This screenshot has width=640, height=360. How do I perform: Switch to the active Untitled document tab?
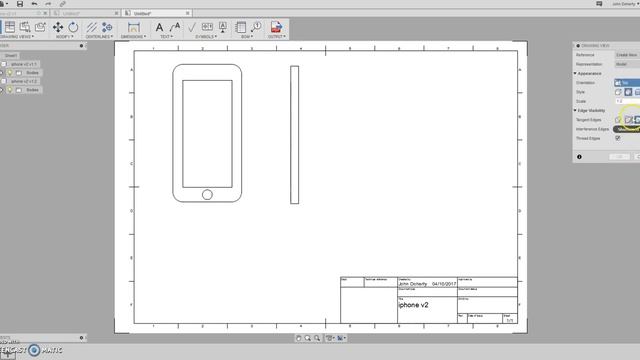pyautogui.click(x=156, y=13)
